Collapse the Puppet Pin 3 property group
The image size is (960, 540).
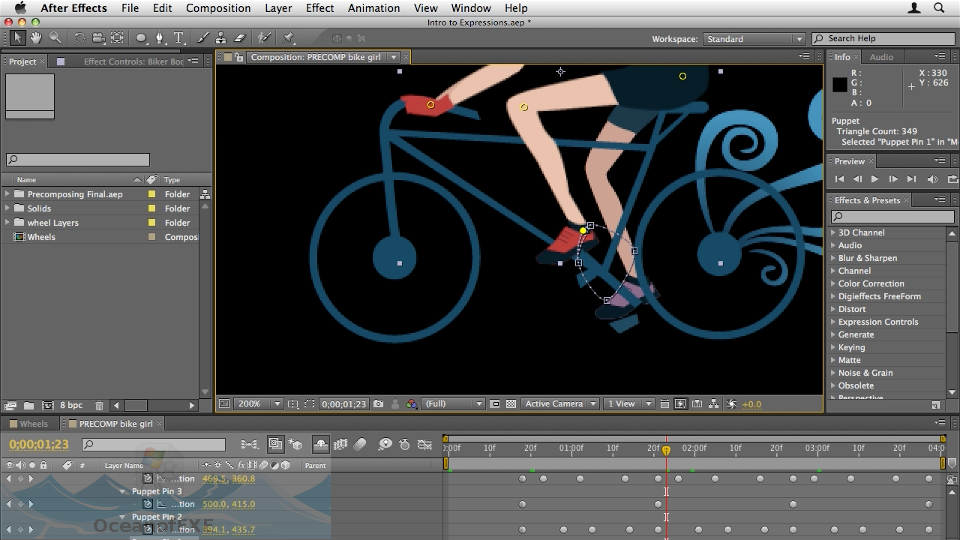tap(124, 492)
